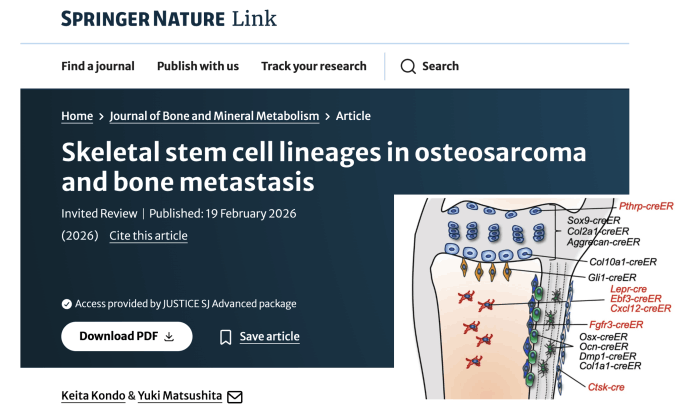
Task: Click the Article breadcrumb item
Action: [353, 116]
